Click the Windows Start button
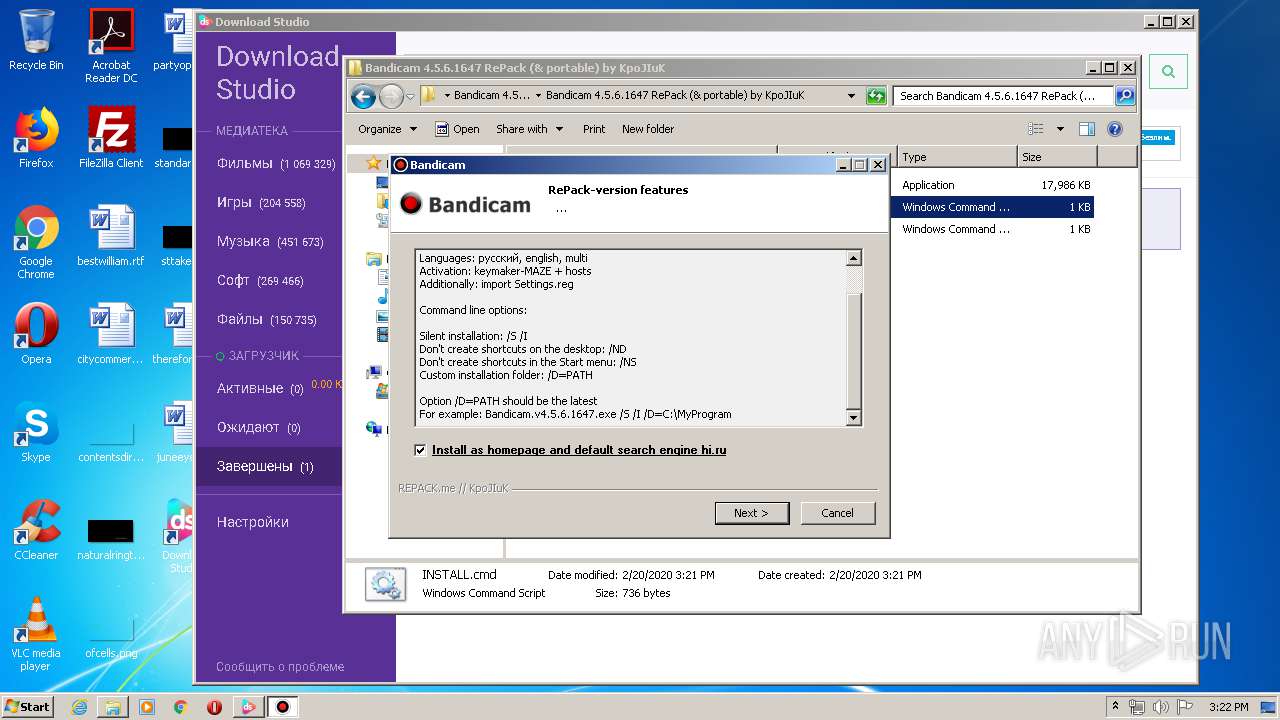The width and height of the screenshot is (1280, 720). click(27, 707)
